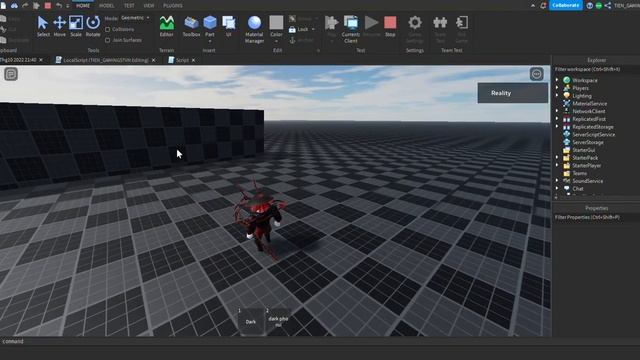Expand the Workspace node in the Explorer
Image resolution: width=640 pixels, height=360 pixels.
point(557,80)
